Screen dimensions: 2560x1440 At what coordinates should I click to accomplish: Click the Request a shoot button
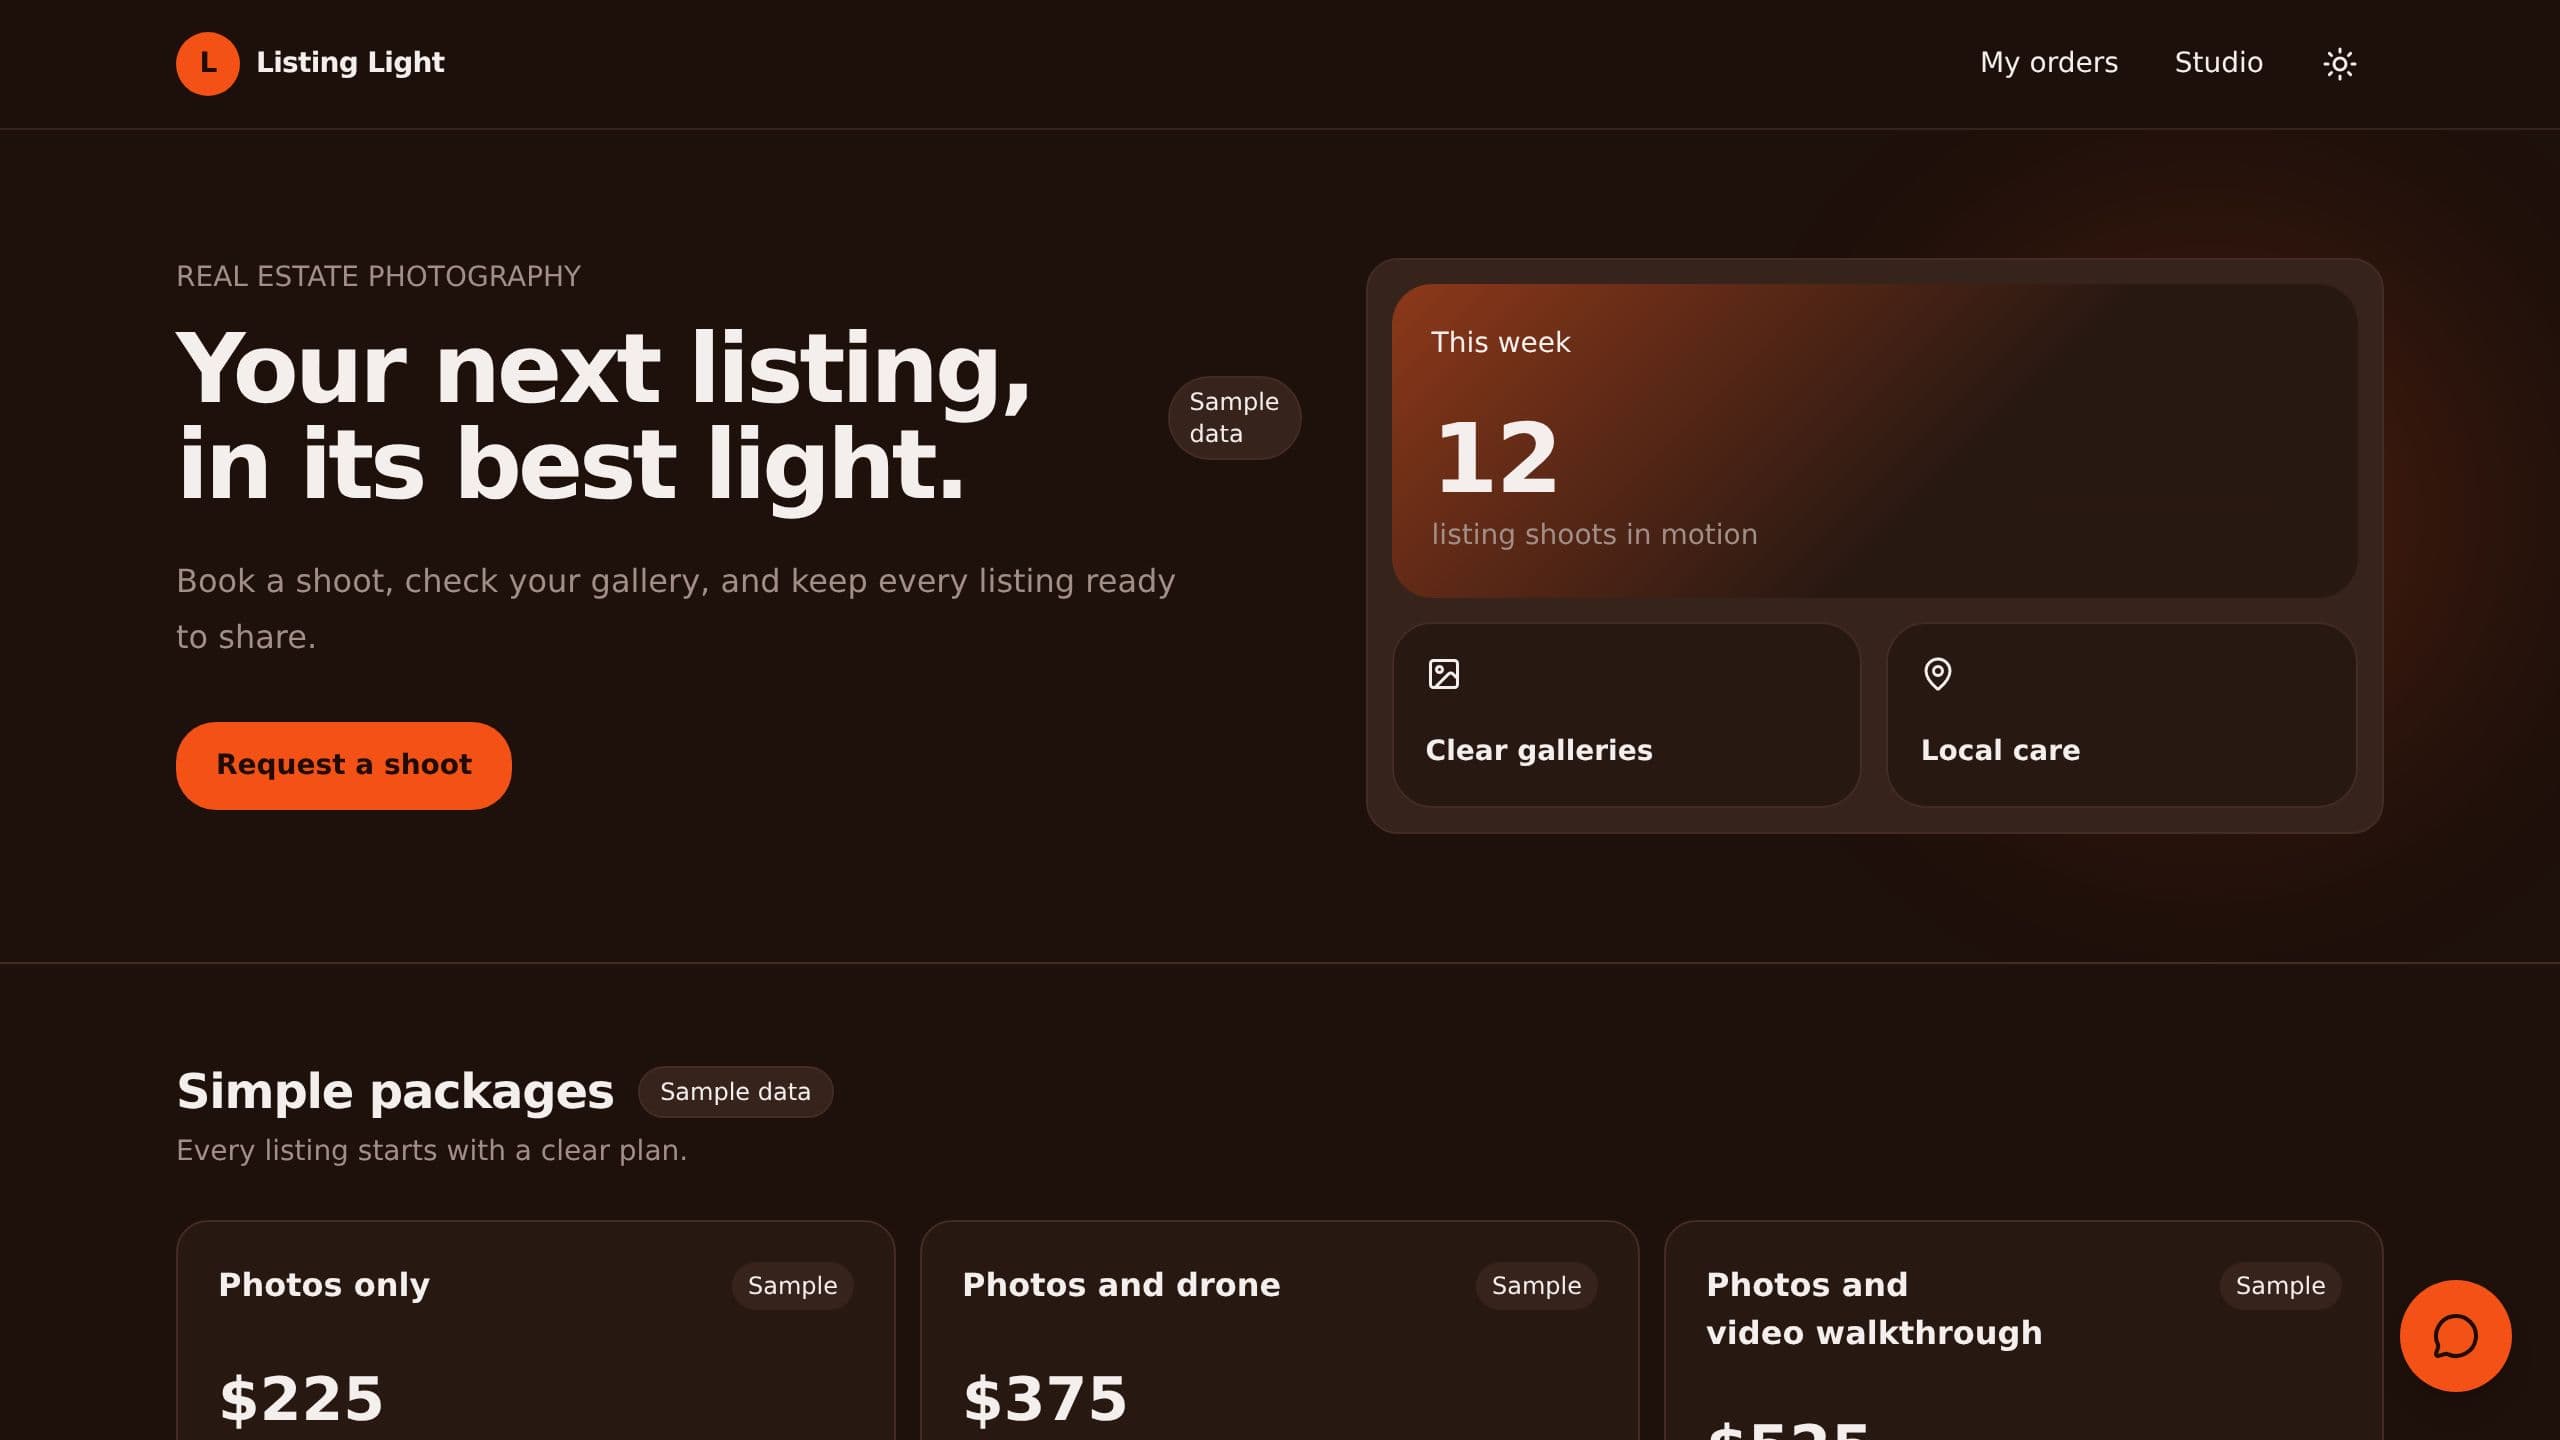343,765
